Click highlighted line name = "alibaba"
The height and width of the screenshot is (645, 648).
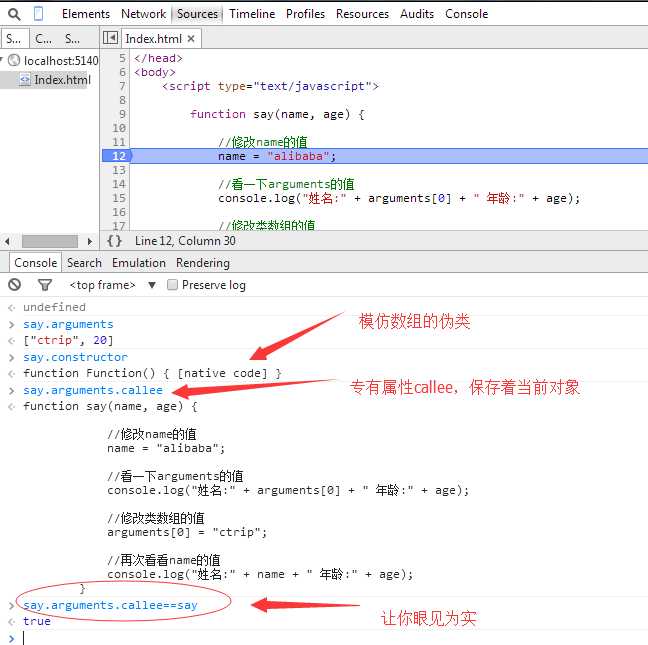pyautogui.click(x=389, y=156)
